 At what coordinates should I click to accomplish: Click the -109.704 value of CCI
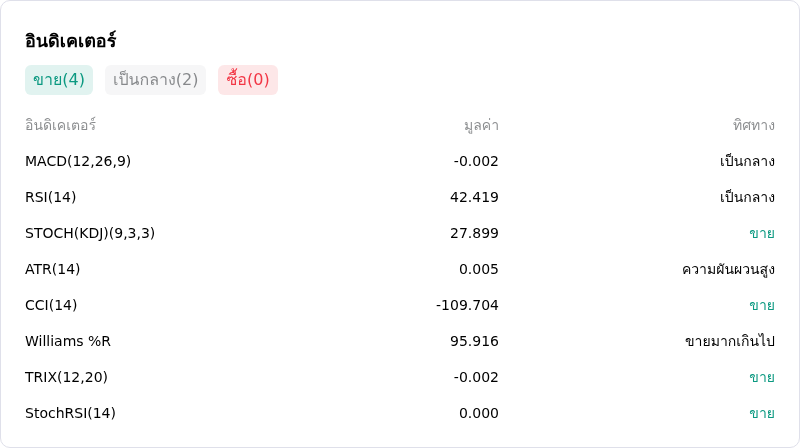pyautogui.click(x=467, y=305)
